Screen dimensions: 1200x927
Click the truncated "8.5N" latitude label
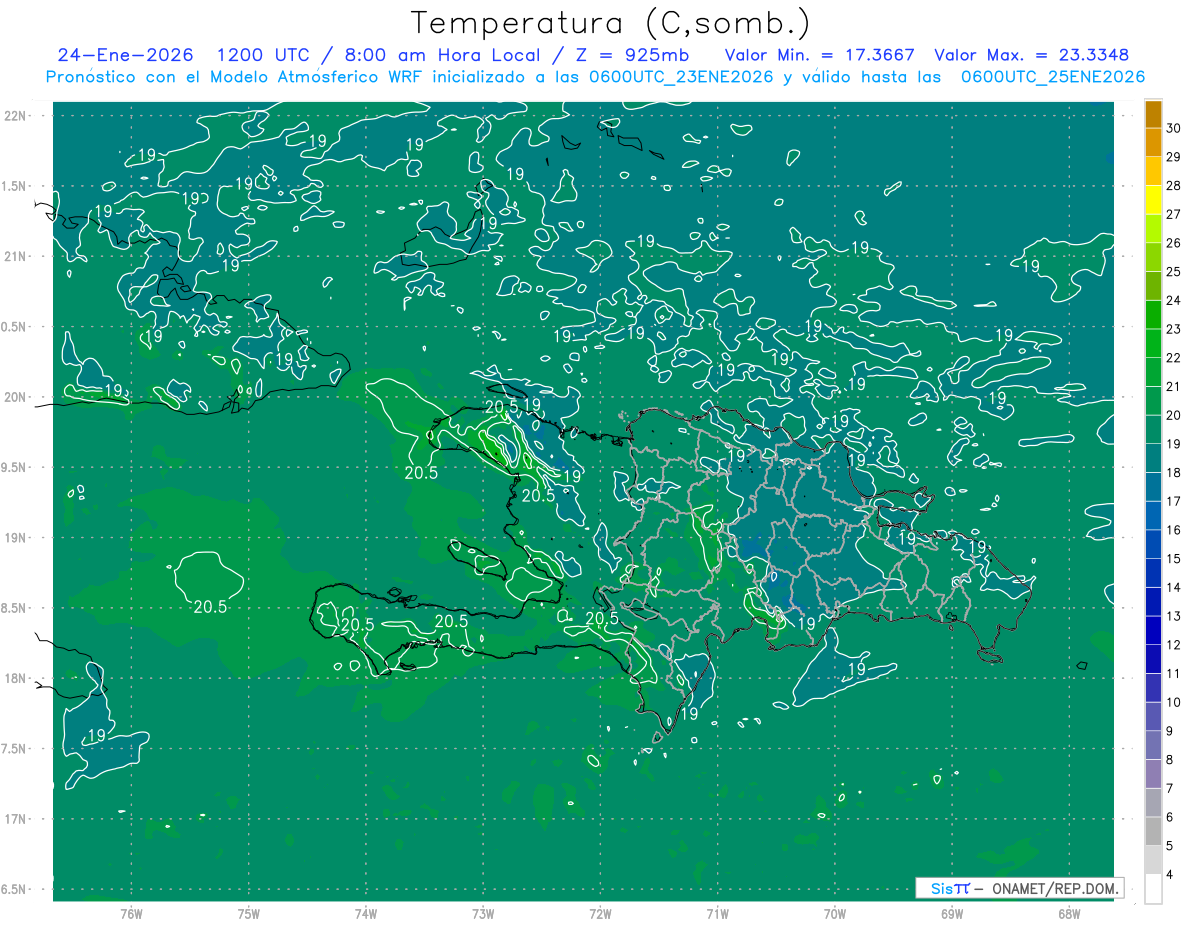14,608
